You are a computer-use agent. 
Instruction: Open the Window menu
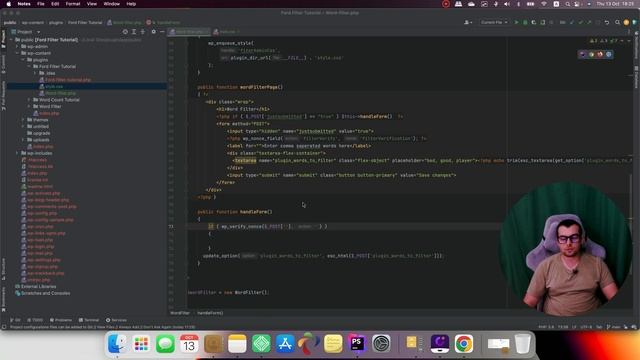tap(111, 4)
